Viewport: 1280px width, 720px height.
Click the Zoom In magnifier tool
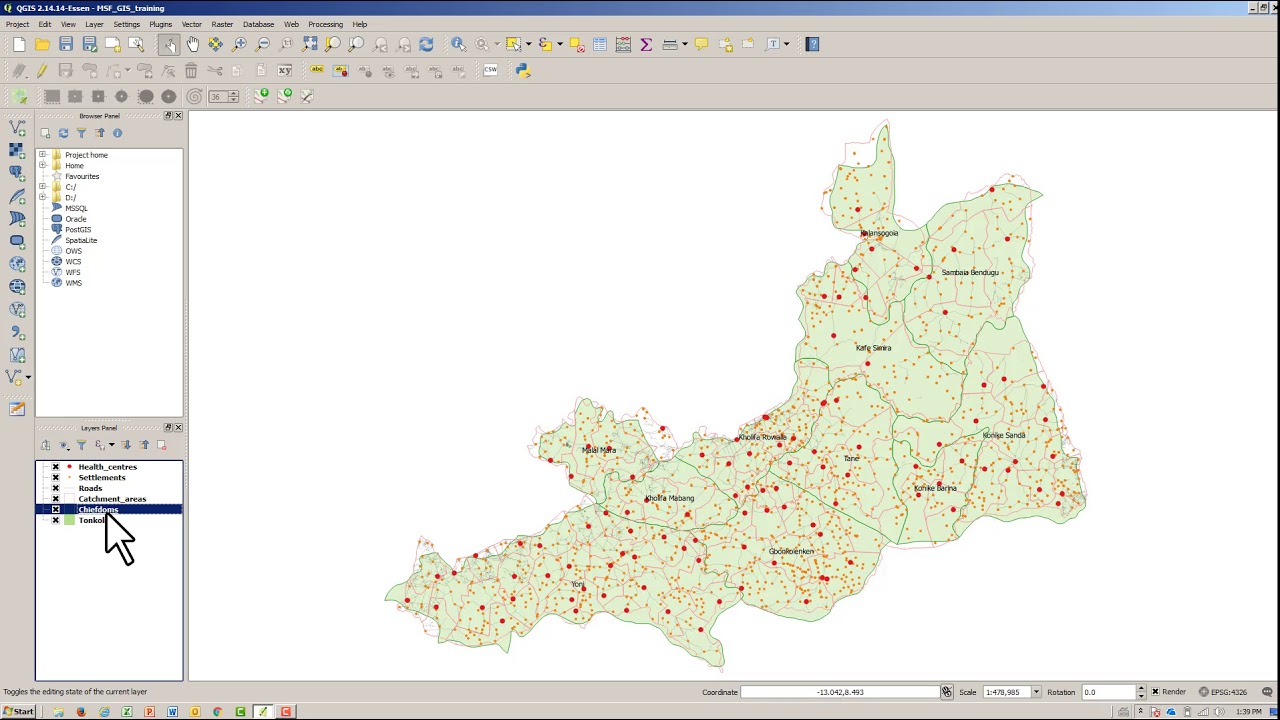pos(240,44)
